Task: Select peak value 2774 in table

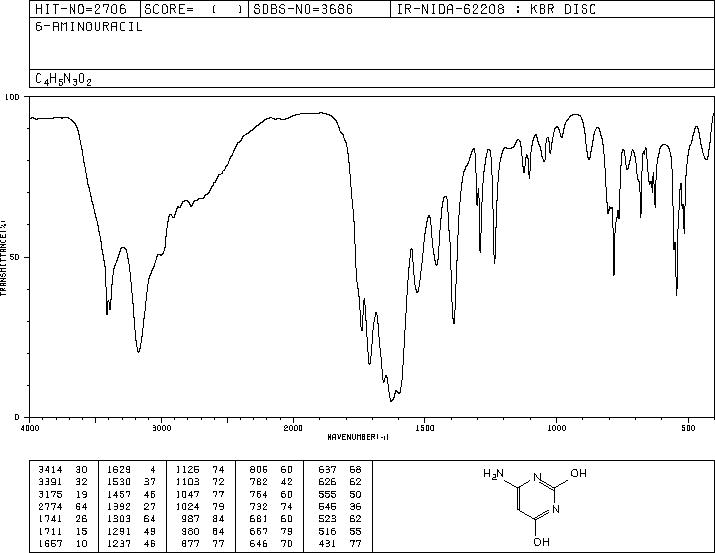Action: coord(50,507)
